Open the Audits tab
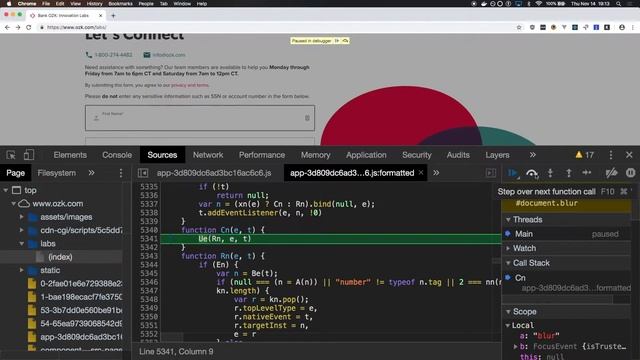This screenshot has height=360, width=640. pyautogui.click(x=458, y=155)
